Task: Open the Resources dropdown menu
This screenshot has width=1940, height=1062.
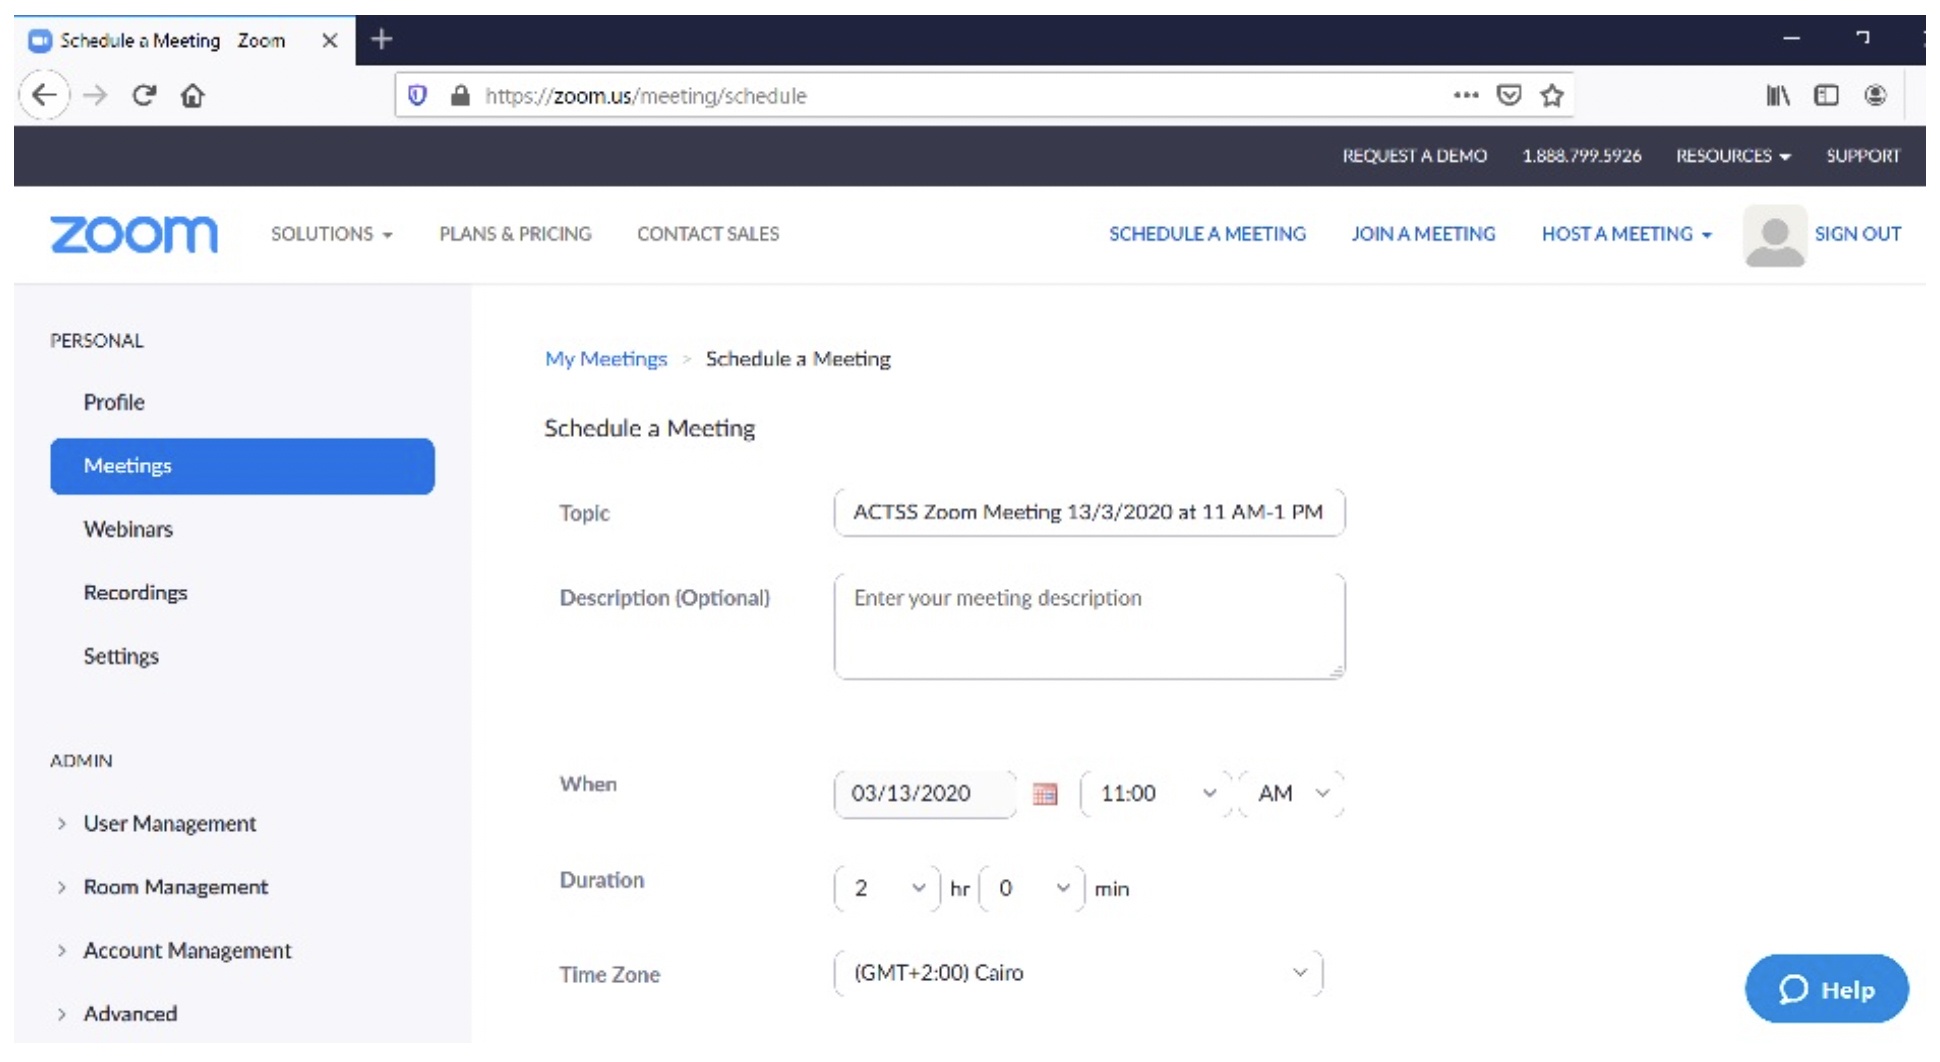Action: coord(1733,156)
